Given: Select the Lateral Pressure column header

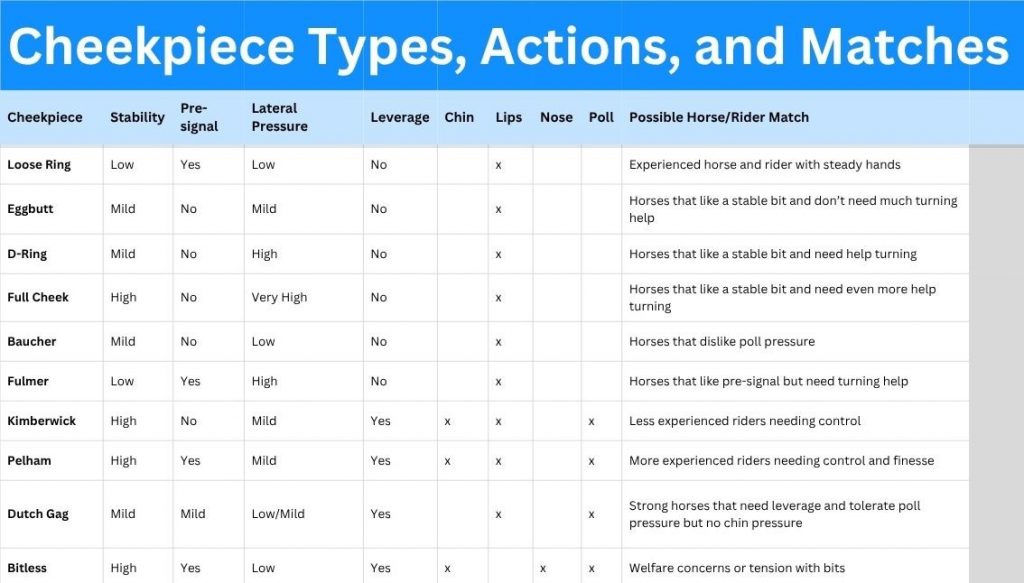Looking at the screenshot, I should pos(280,117).
